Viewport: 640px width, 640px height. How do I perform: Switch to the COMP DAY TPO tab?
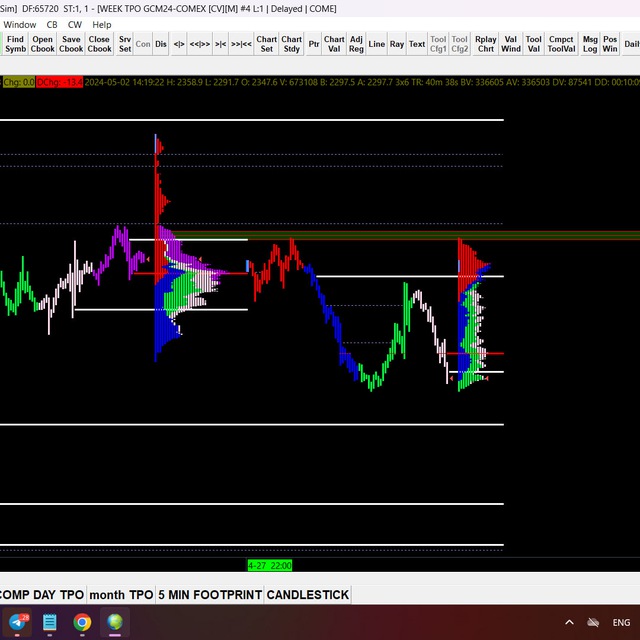click(x=42, y=595)
